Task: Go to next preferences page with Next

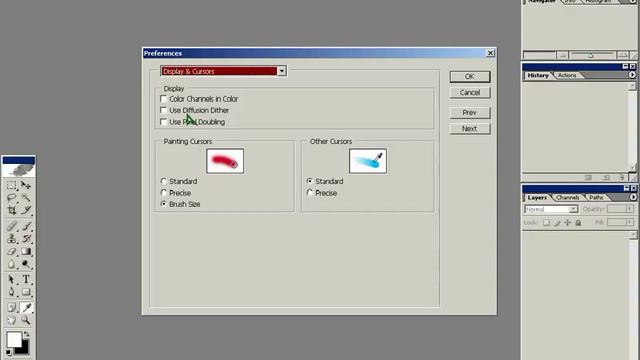Action: [470, 129]
